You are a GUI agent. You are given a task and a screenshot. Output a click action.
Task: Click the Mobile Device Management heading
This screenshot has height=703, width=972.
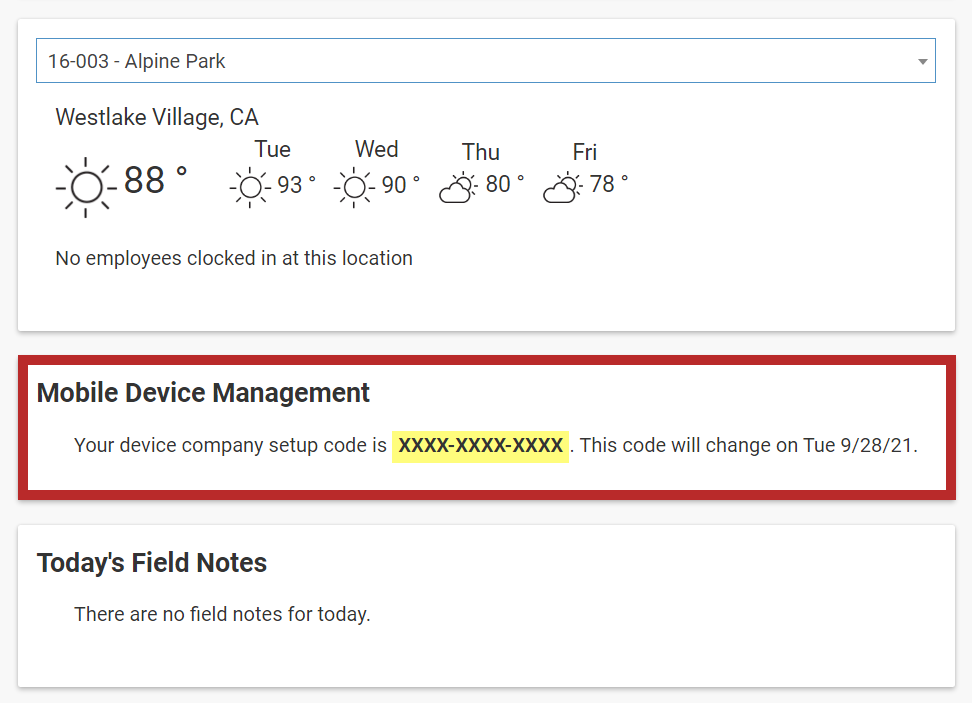click(203, 393)
